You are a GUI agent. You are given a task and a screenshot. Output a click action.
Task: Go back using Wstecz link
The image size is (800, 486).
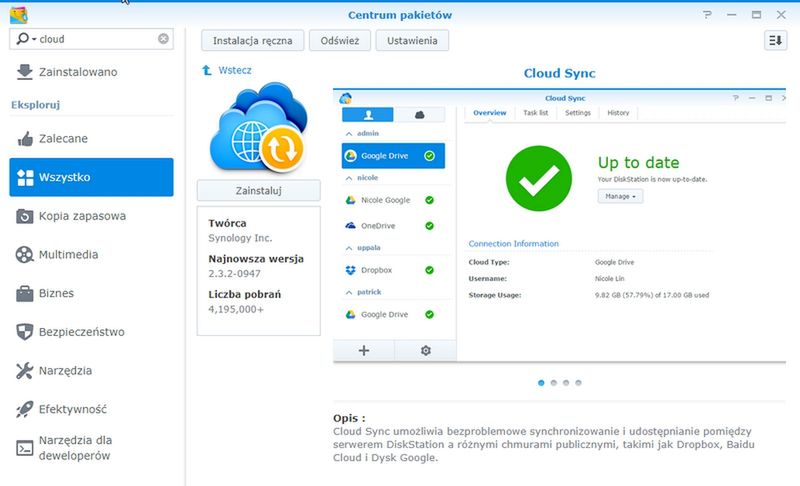[235, 70]
